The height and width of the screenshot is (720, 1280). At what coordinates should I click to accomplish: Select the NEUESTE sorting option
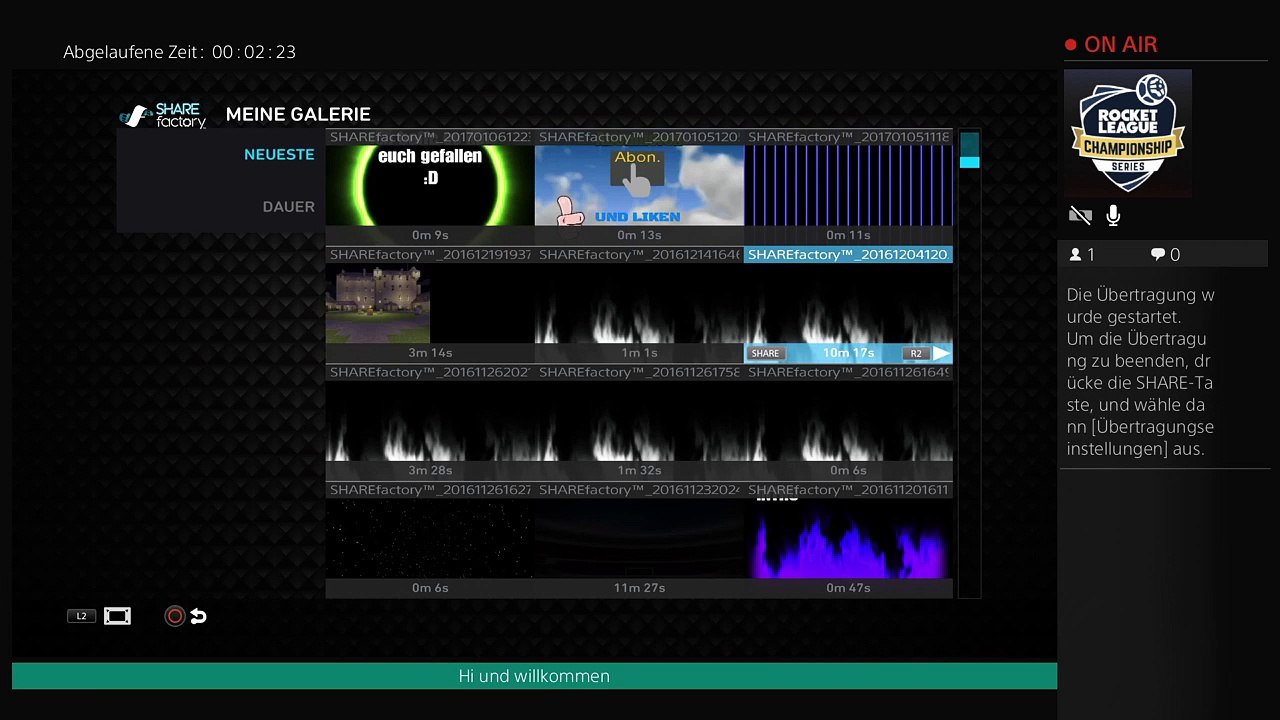279,155
